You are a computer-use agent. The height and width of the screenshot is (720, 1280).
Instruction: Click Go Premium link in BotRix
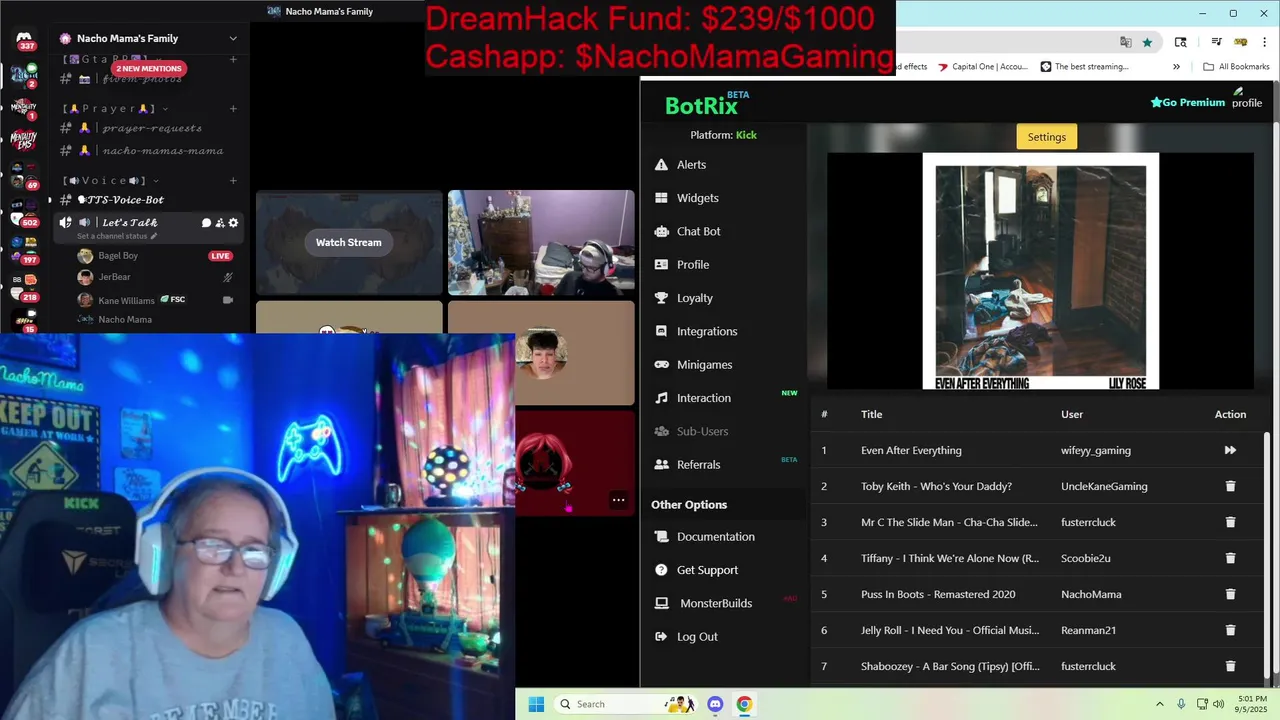(1187, 102)
